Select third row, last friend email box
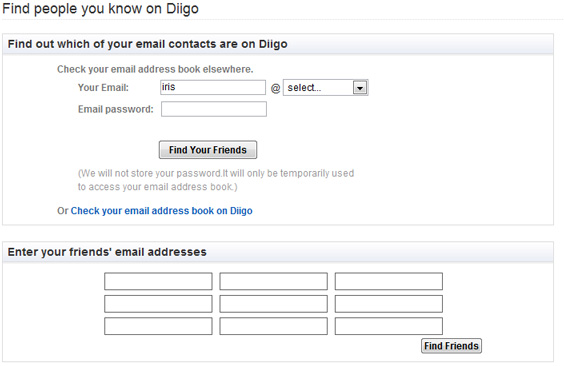Image resolution: width=564 pixels, height=366 pixels. coord(388,326)
